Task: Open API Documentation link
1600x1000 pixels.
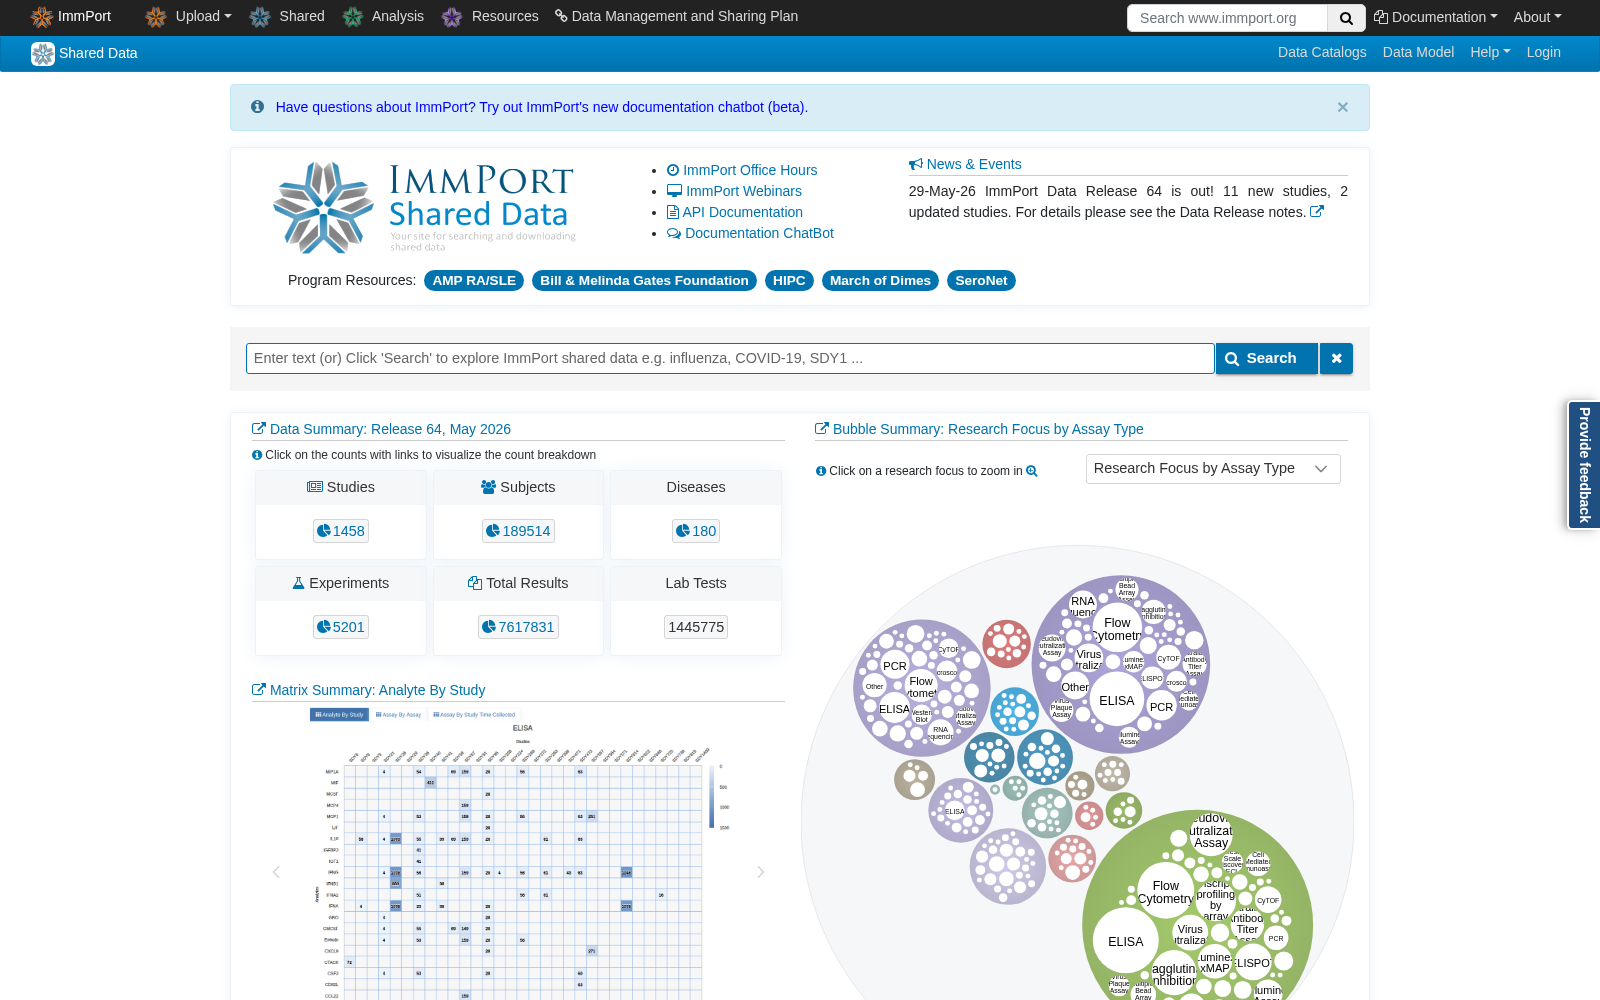Action: pos(735,212)
